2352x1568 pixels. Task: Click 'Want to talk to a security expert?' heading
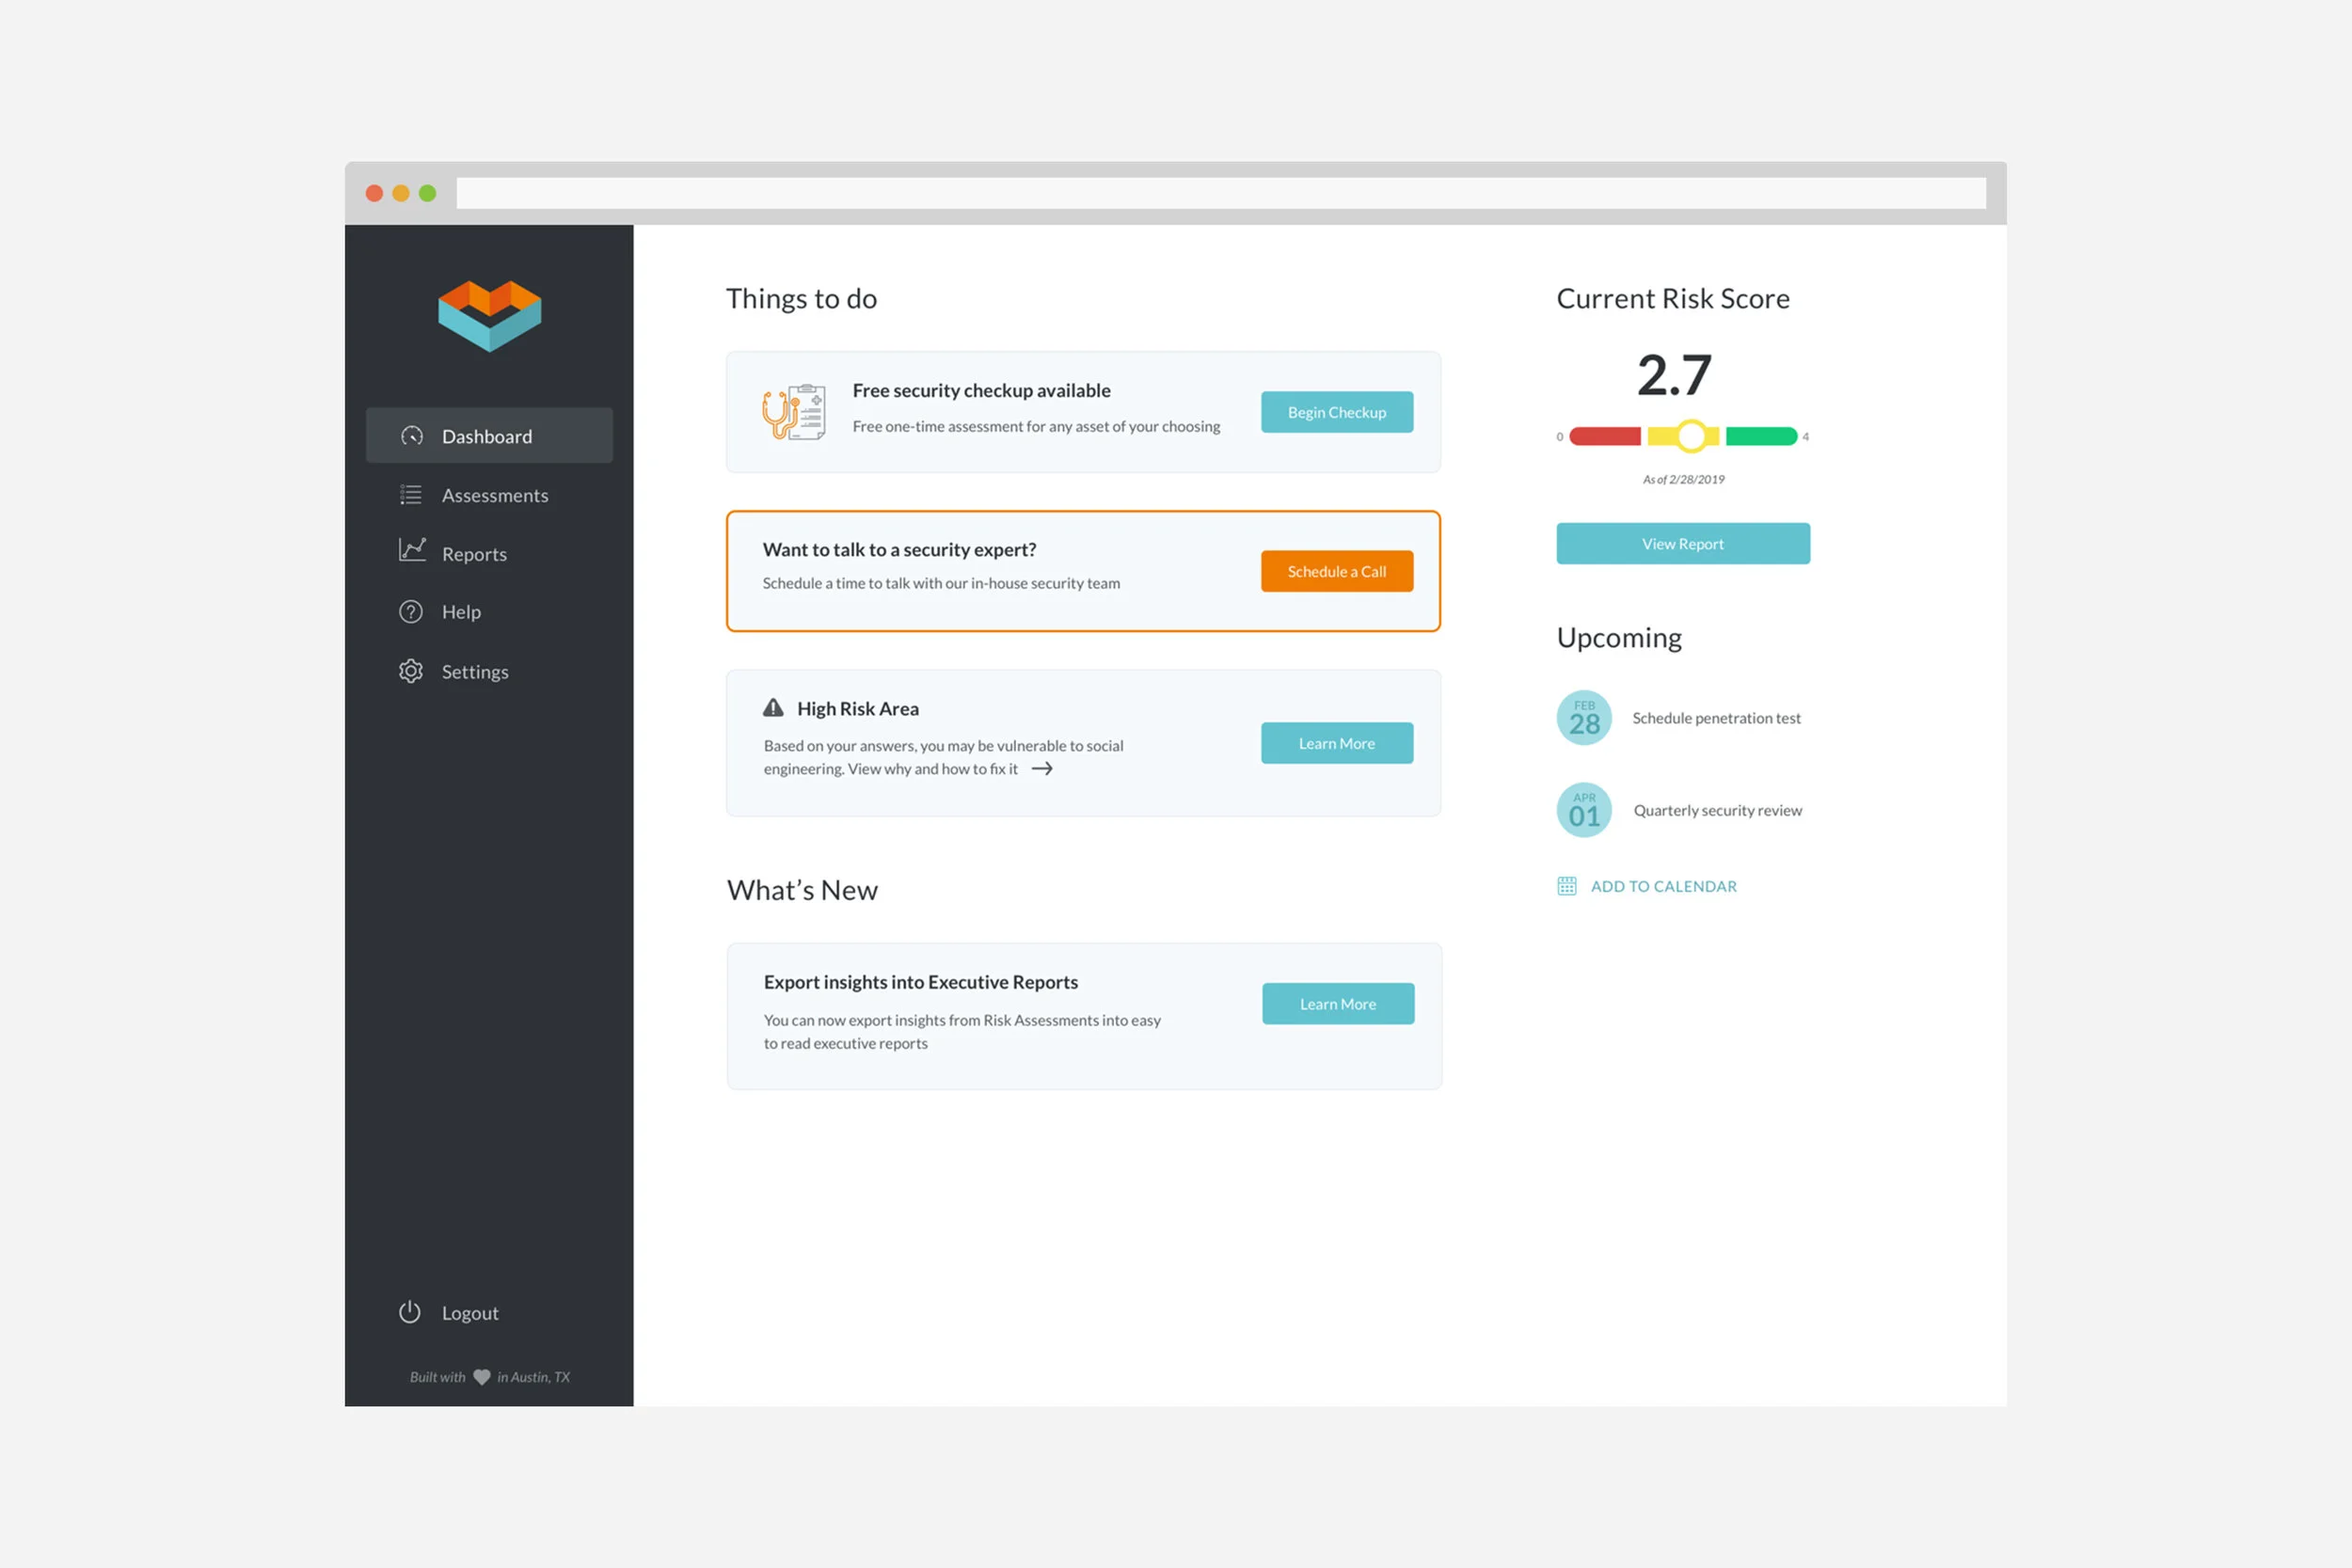point(899,549)
